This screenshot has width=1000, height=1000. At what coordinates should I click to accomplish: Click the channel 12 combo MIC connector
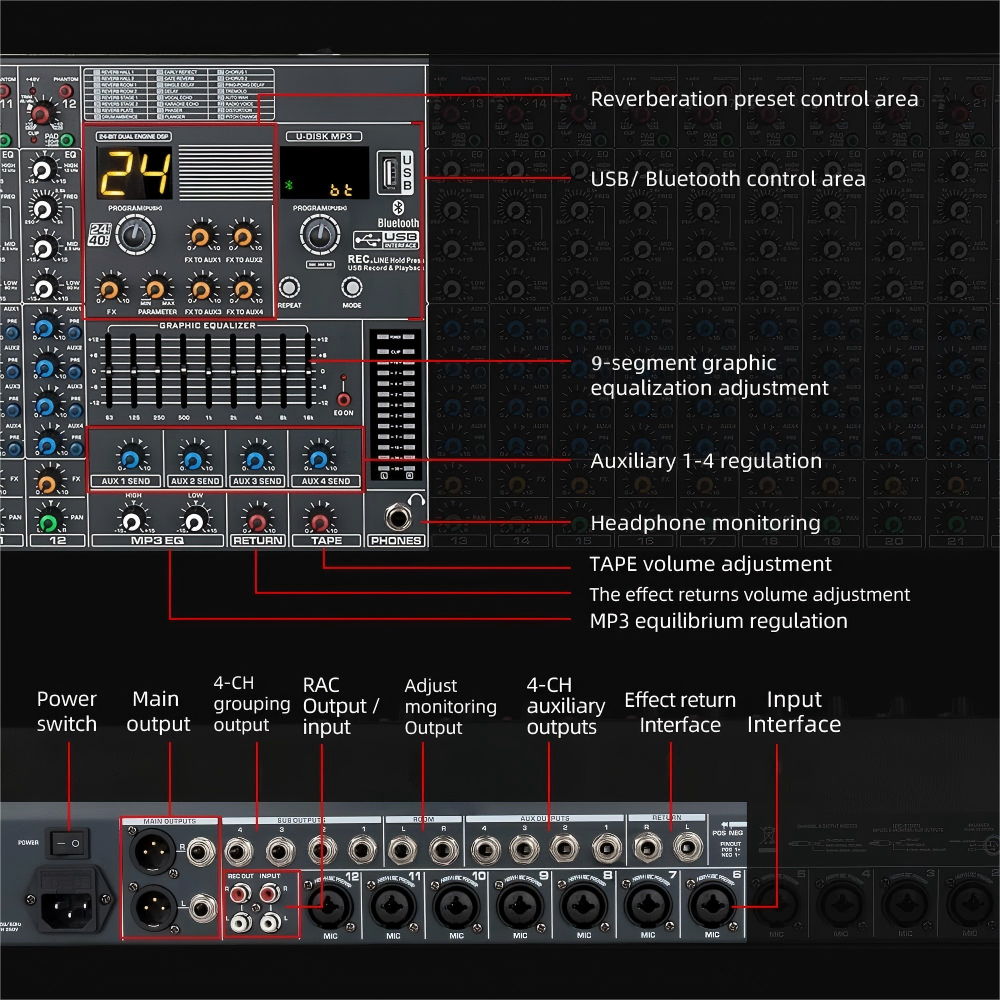coord(329,904)
